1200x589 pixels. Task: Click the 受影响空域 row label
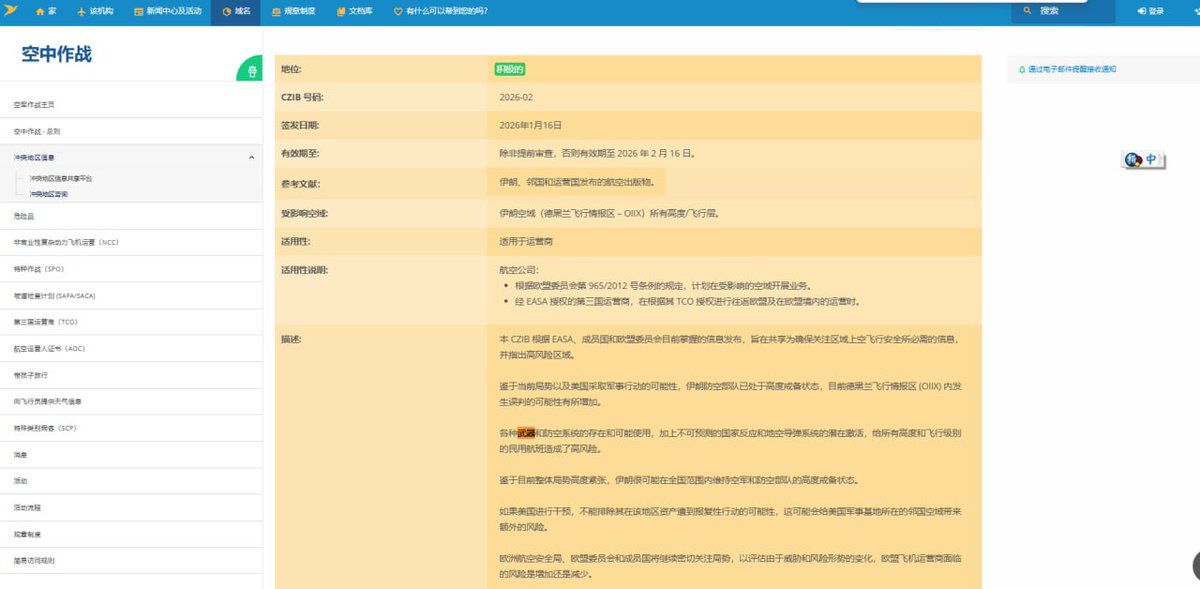[x=304, y=213]
